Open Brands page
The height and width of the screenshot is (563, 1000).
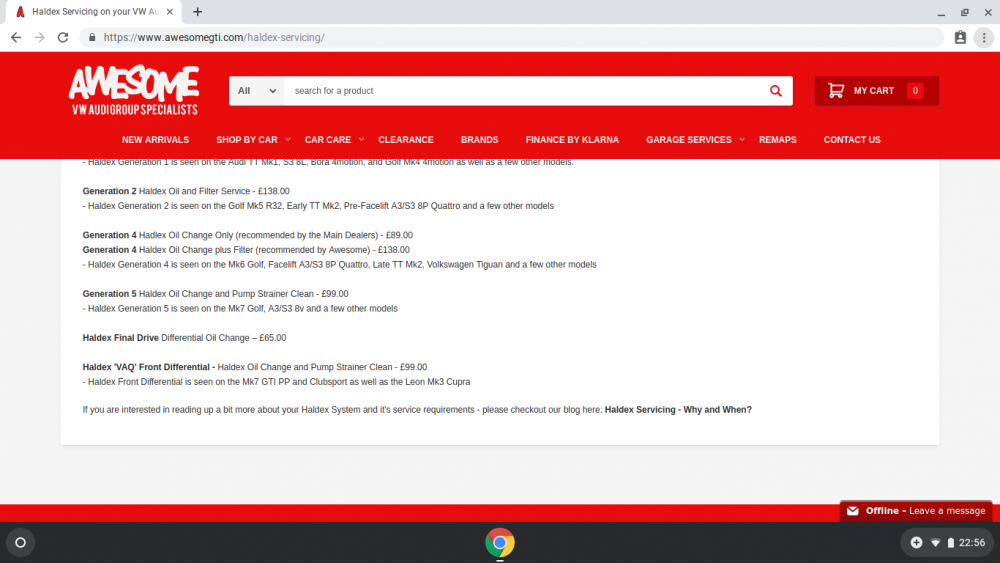pos(480,140)
